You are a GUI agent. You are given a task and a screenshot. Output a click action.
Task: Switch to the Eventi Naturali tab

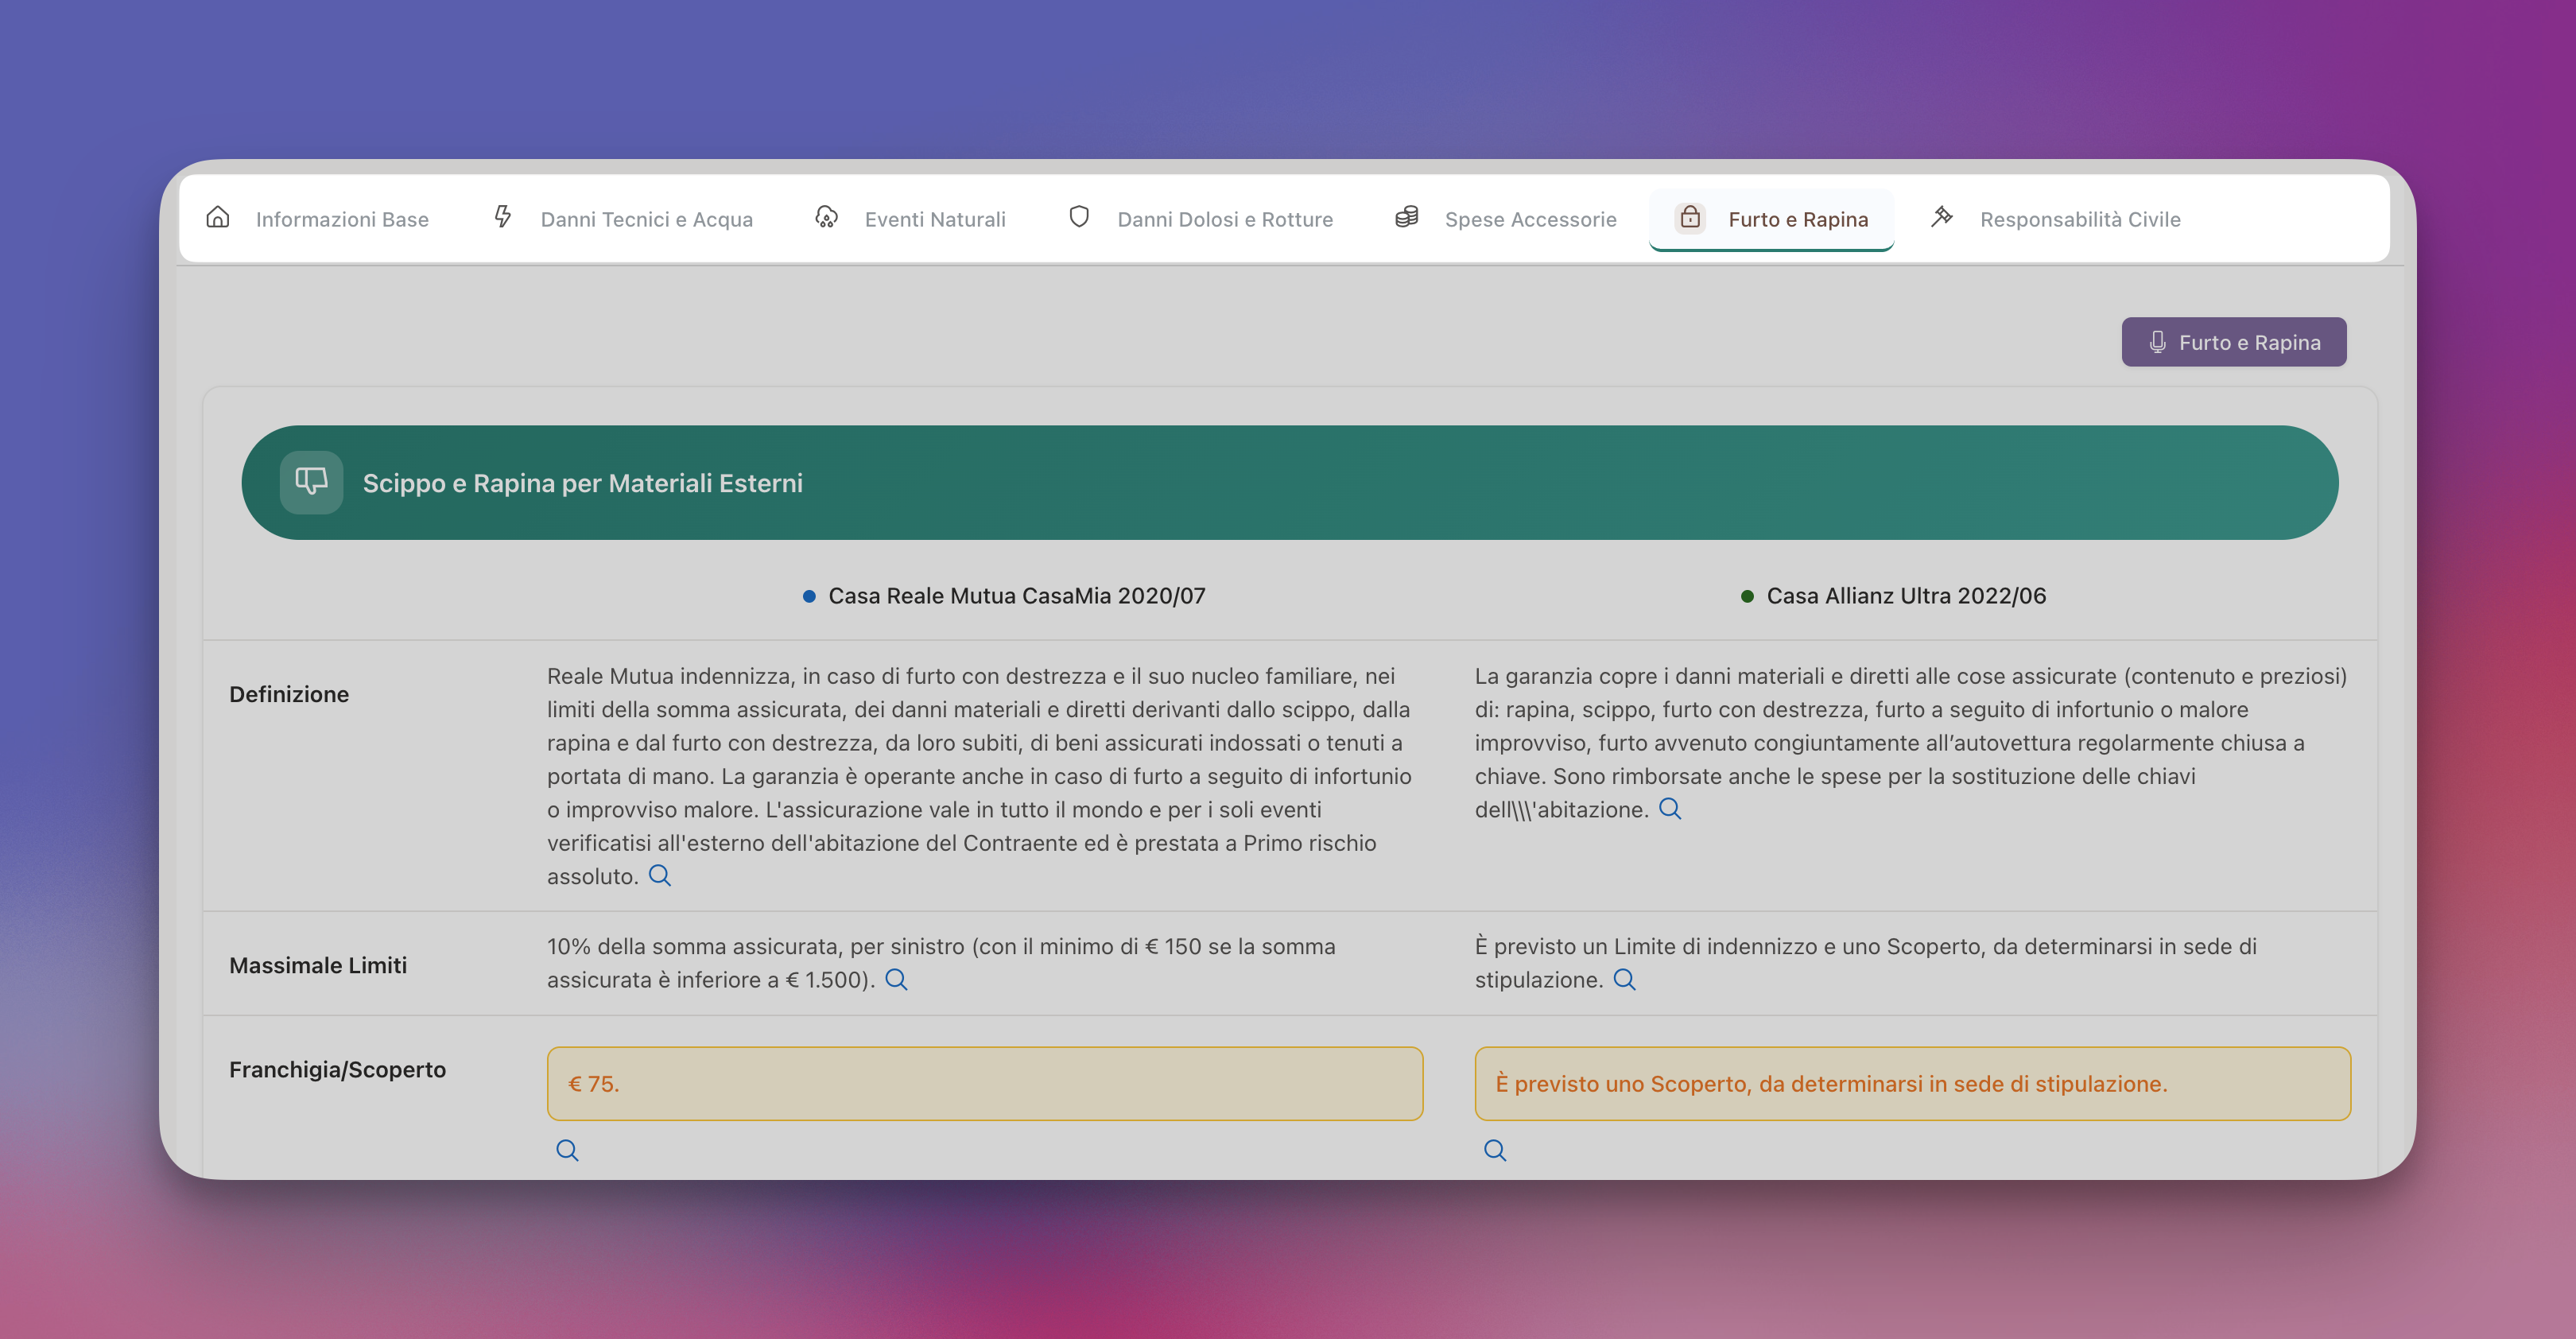coord(934,219)
